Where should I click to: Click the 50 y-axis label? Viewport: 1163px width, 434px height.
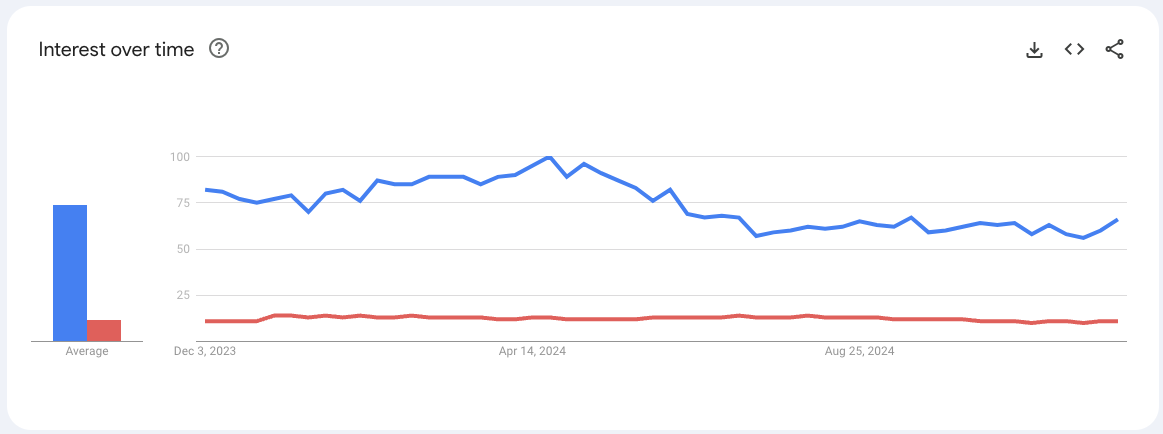[x=183, y=249]
